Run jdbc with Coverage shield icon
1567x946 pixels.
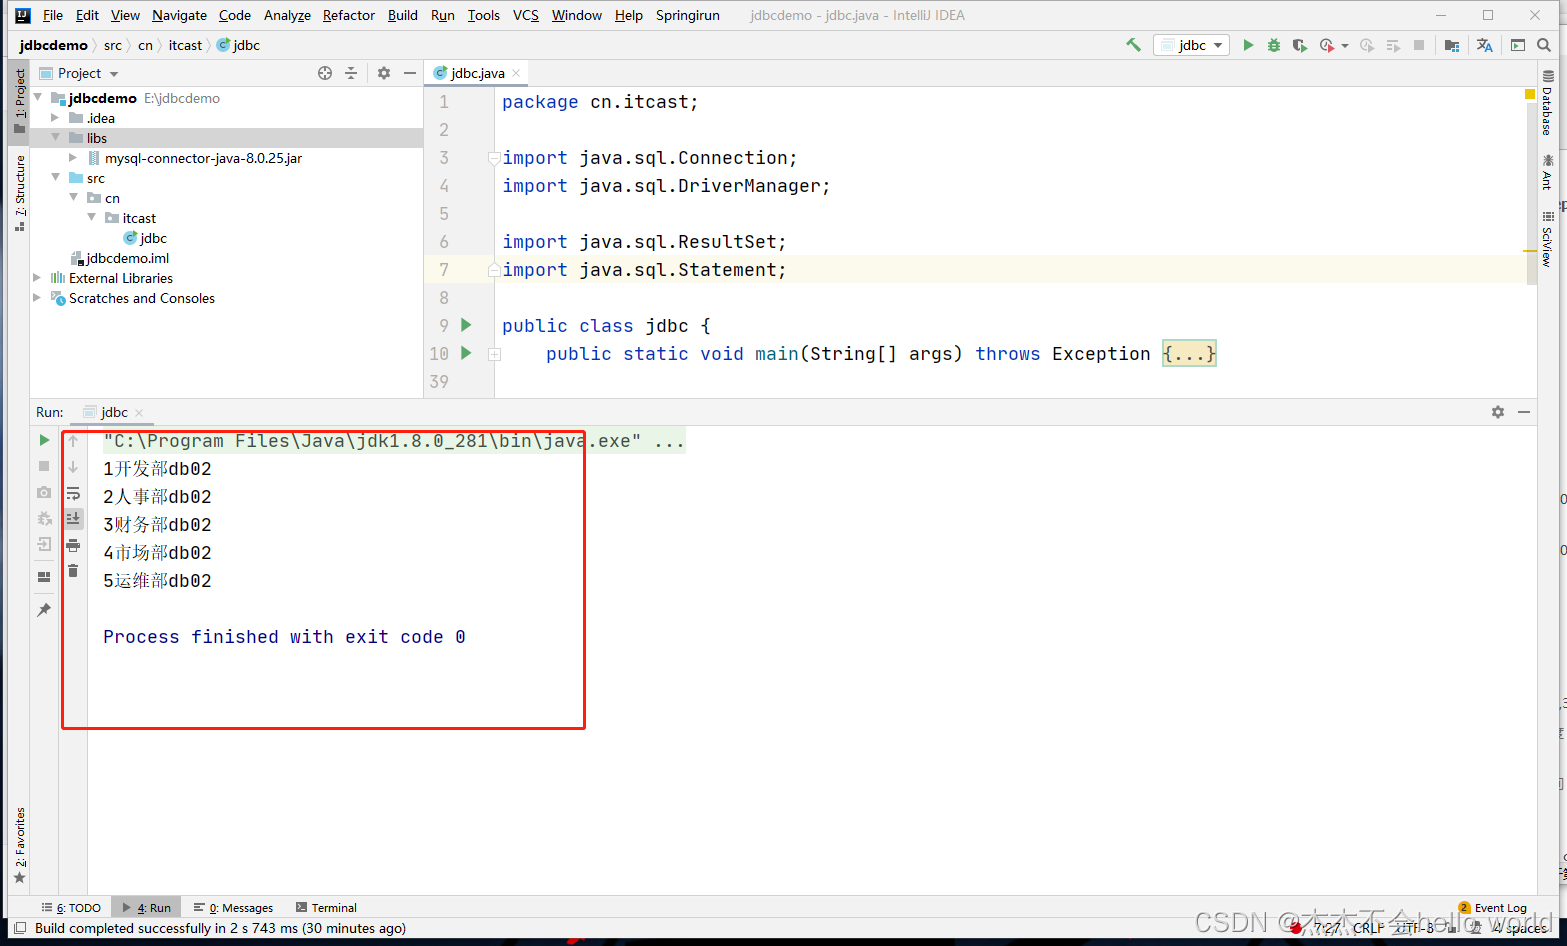(x=1300, y=45)
